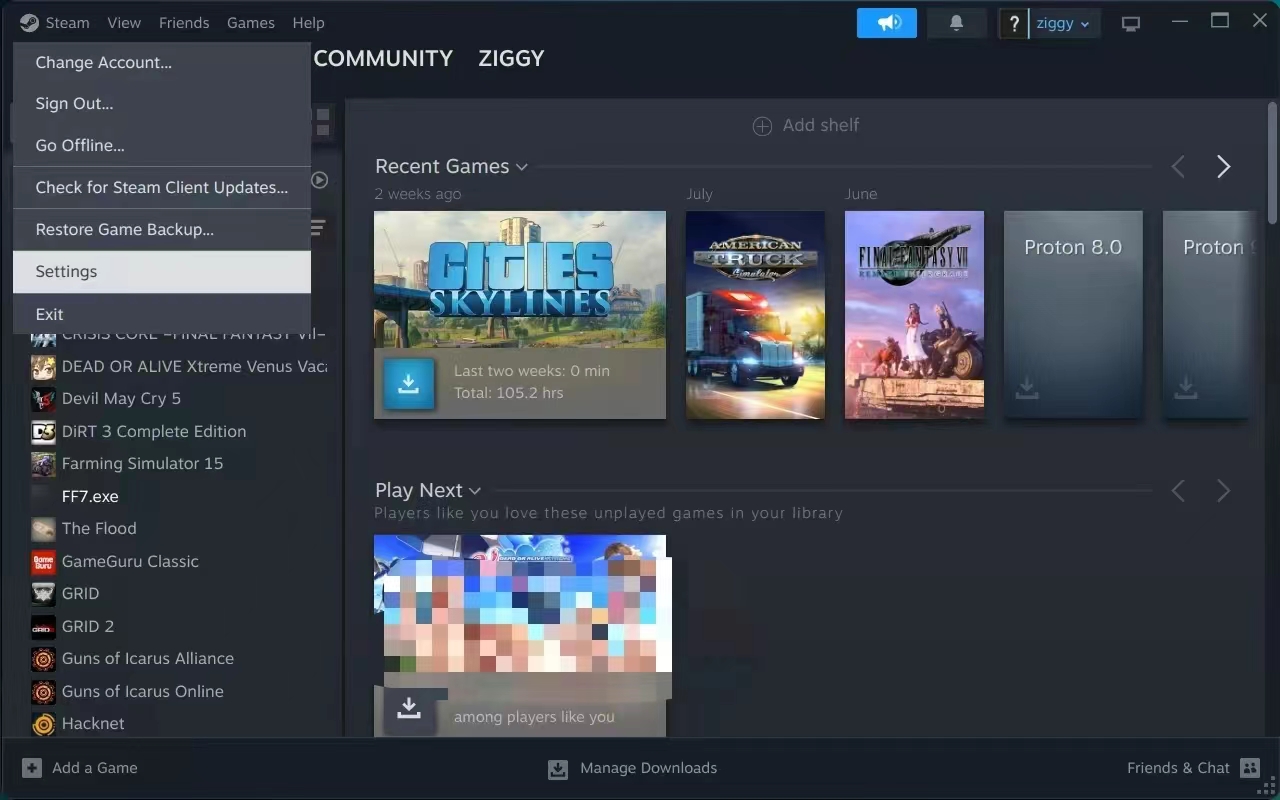Click Add shelf plus icon

[762, 126]
